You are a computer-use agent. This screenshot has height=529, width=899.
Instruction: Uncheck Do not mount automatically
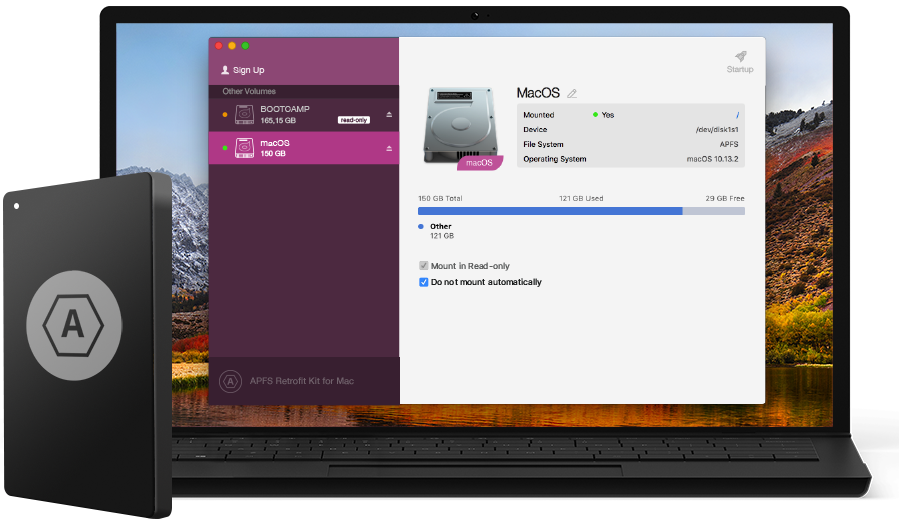[x=424, y=282]
